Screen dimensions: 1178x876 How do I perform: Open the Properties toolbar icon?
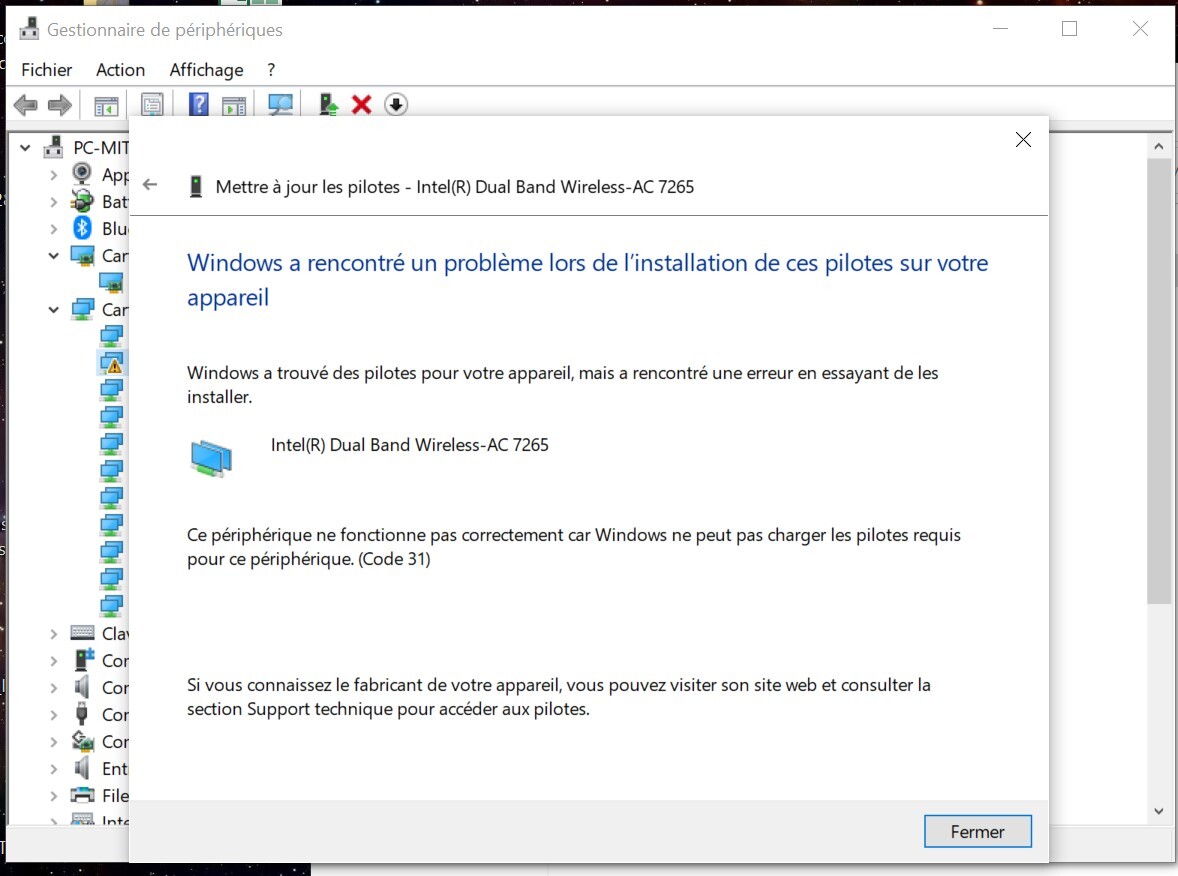153,105
